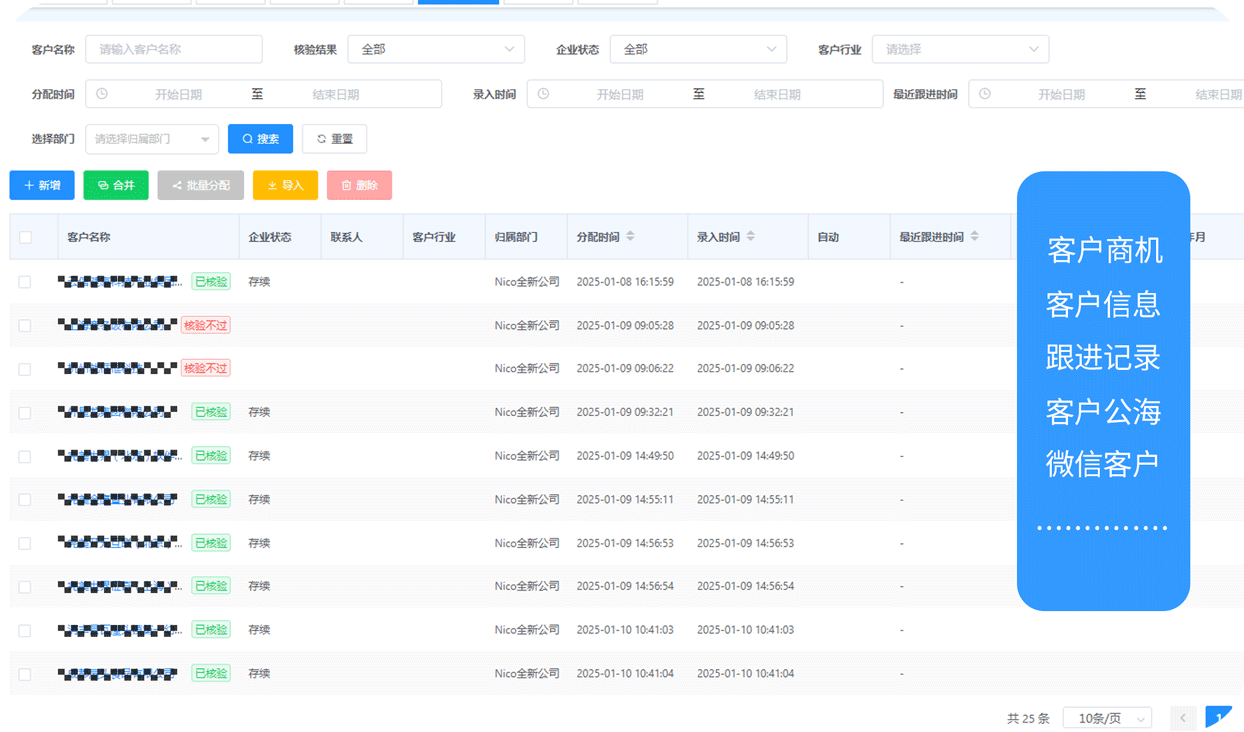Viewport: 1244px width, 732px height.
Task: Click clock icon in 最近跟进时间 date filter
Action: coord(985,94)
